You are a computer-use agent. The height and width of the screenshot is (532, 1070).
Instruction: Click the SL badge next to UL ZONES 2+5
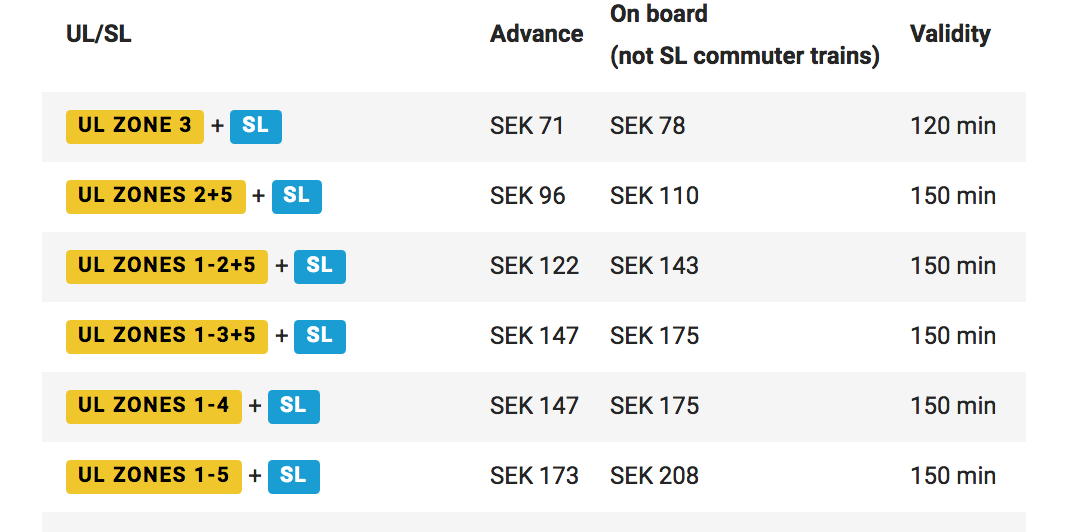click(296, 196)
